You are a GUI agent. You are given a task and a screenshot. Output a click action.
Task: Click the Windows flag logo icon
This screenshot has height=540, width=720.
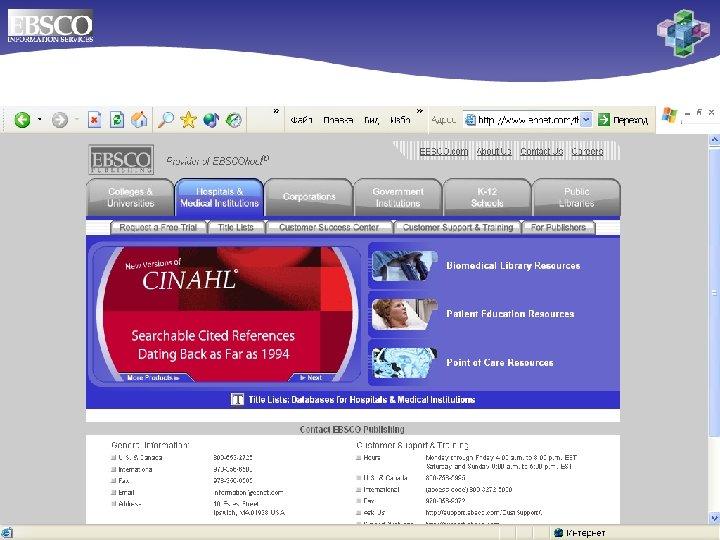click(x=669, y=115)
